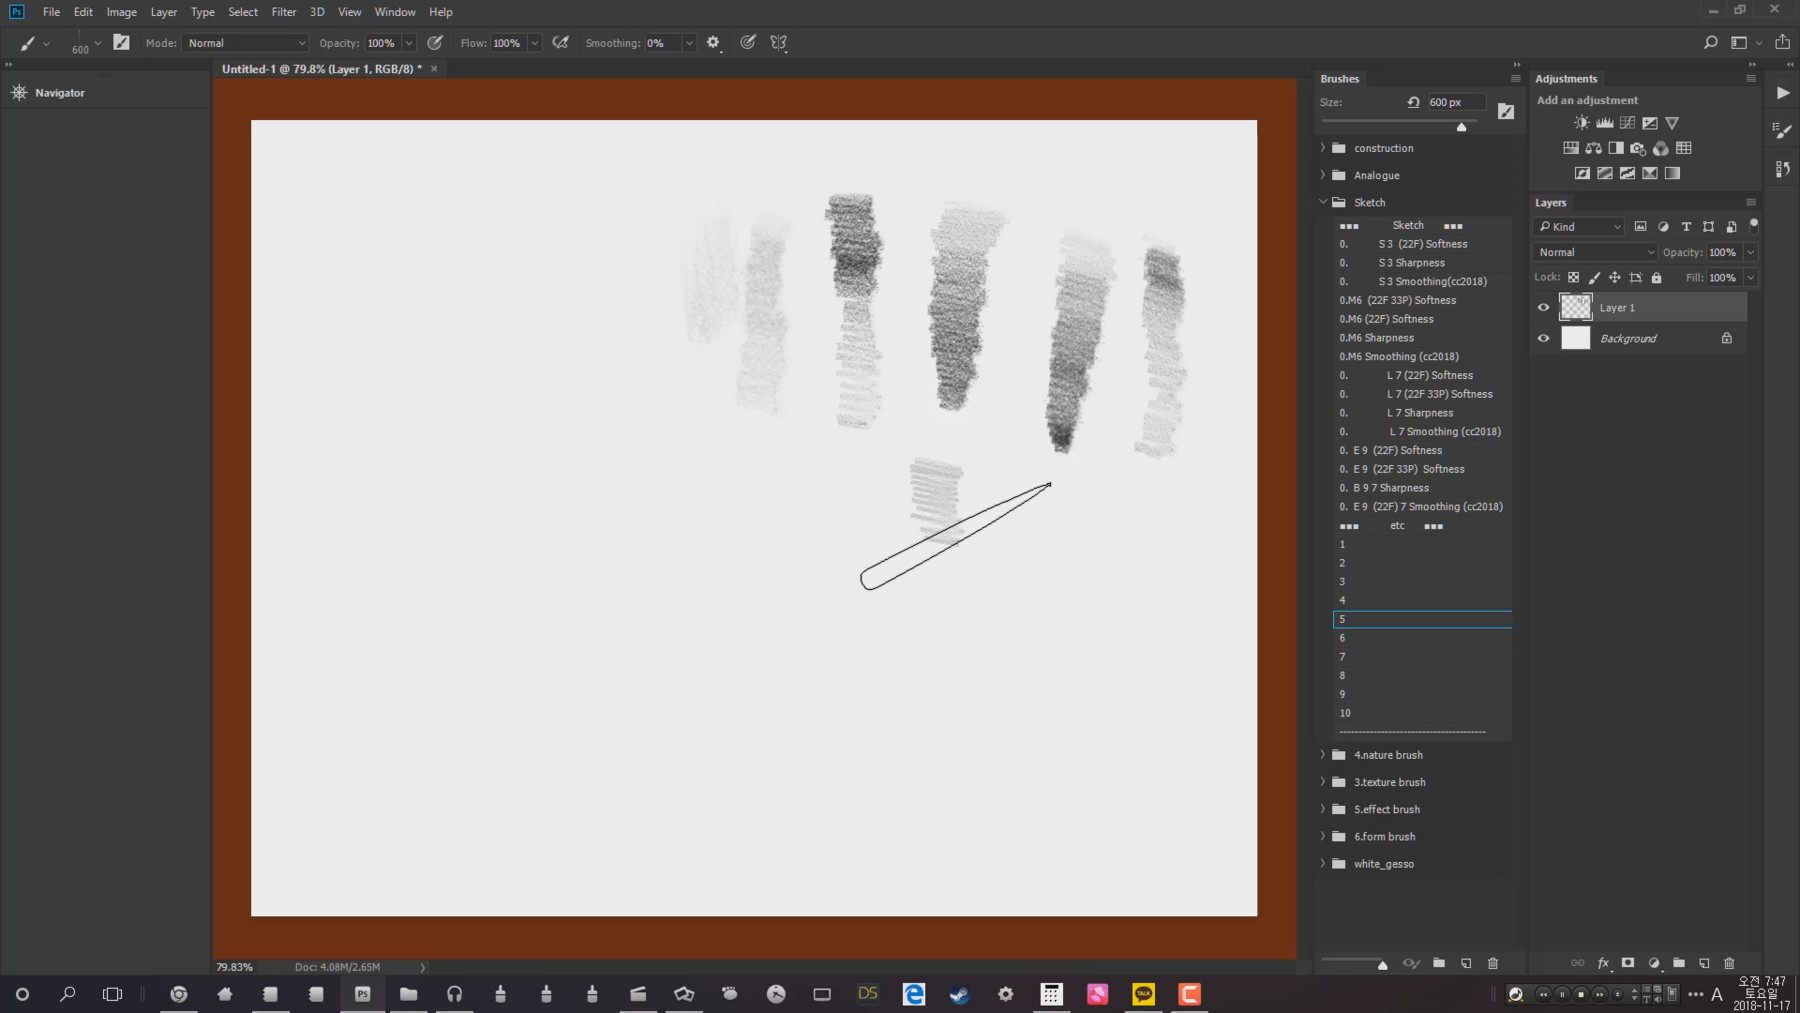
Task: Enable Lock all on Layer 1
Action: tap(1657, 277)
